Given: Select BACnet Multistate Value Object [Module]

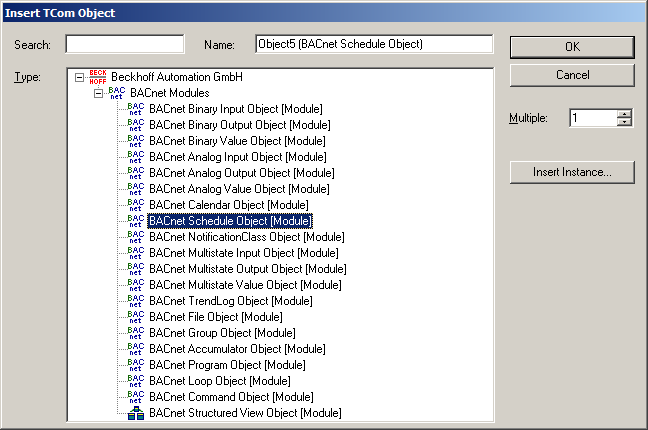Looking at the screenshot, I should [x=245, y=285].
